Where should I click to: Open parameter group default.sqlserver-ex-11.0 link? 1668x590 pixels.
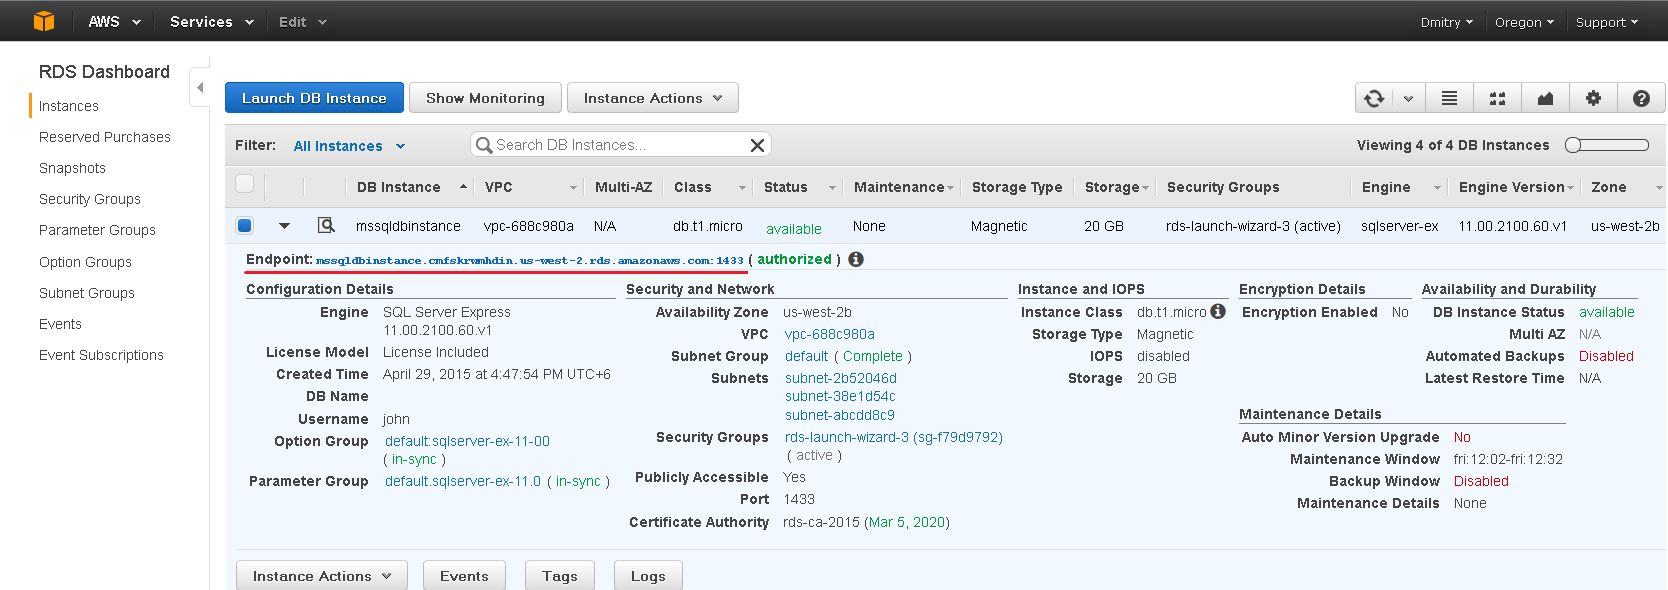point(463,481)
